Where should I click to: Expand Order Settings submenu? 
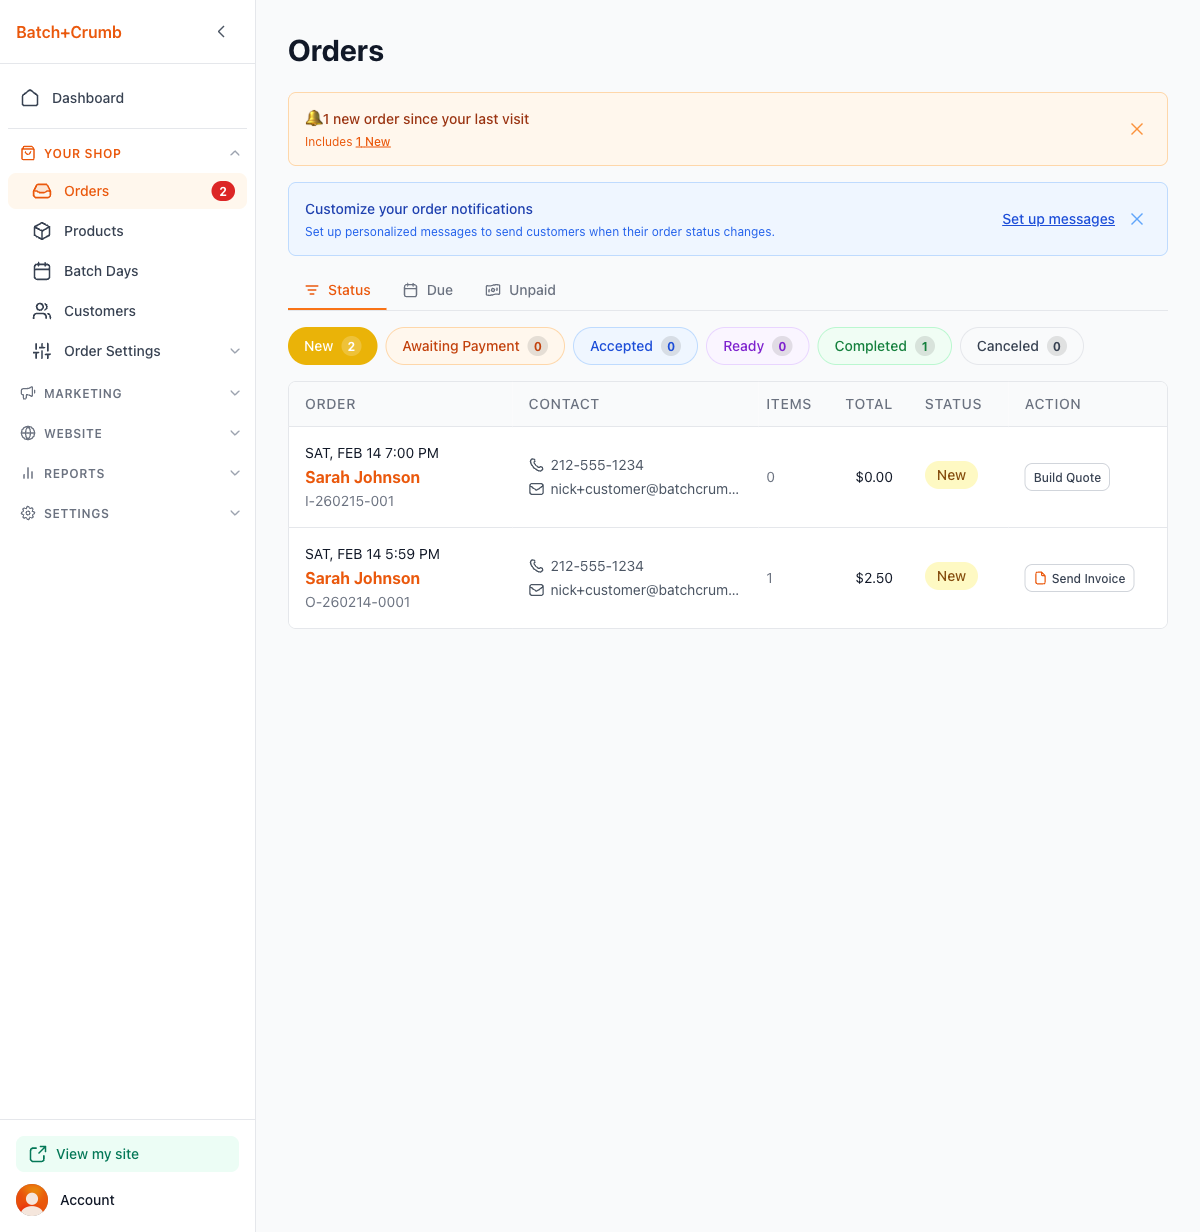[x=235, y=351]
